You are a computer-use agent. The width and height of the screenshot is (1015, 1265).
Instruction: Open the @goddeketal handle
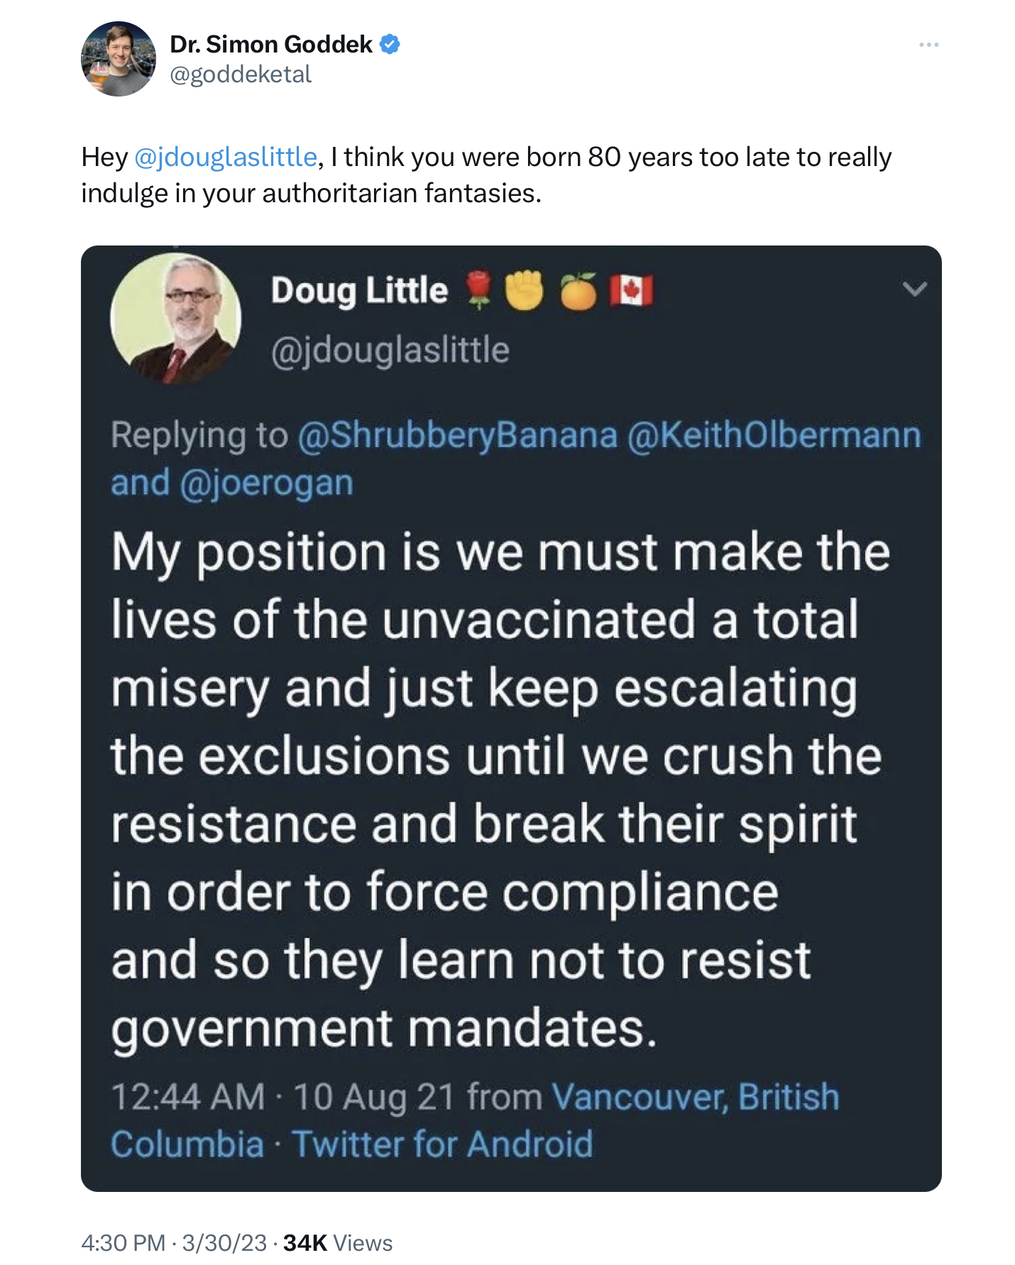(240, 75)
